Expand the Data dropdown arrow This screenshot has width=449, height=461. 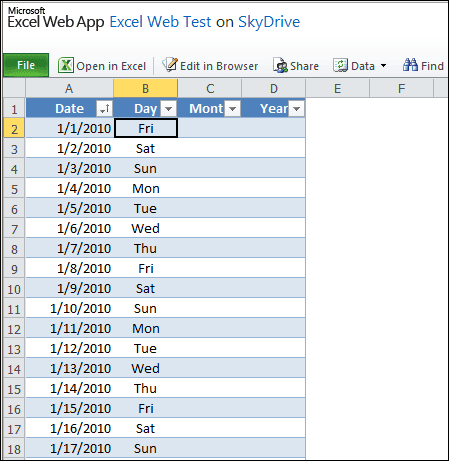coord(383,66)
